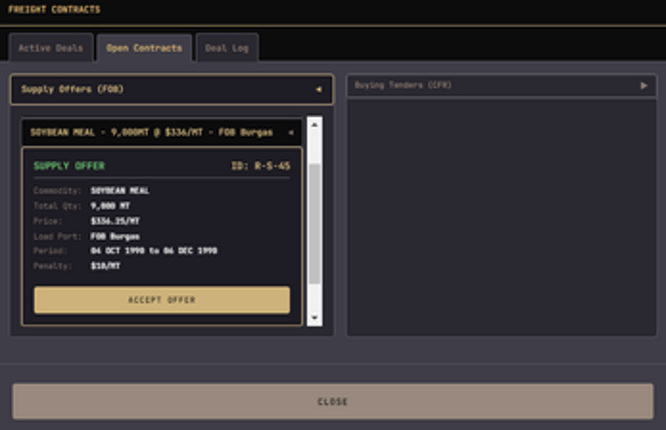666x430 pixels.
Task: Collapse the Soybean Meal 9,000MT offer row
Action: (x=150, y=132)
